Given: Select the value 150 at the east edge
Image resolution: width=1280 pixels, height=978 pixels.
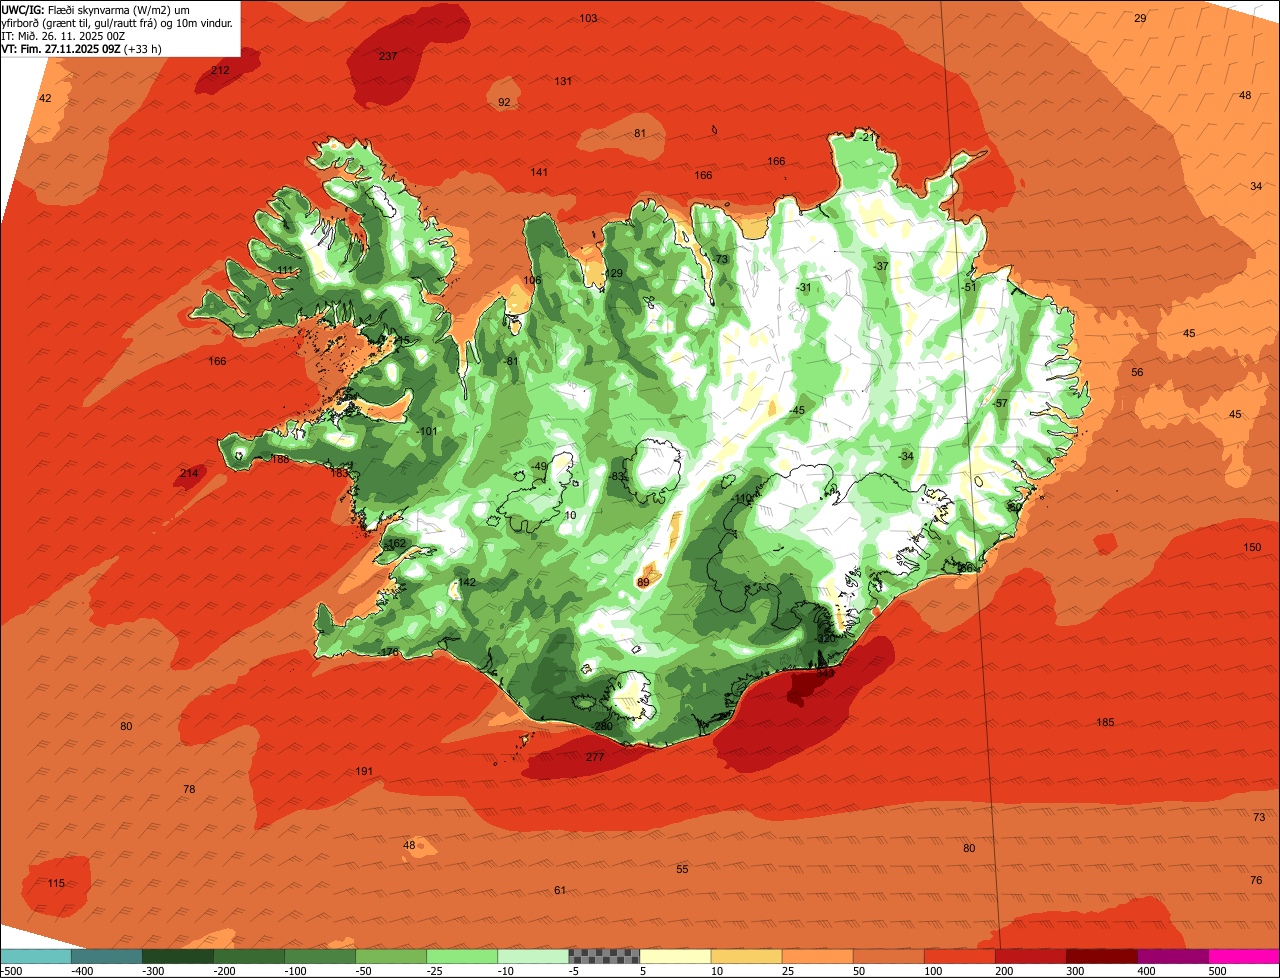Looking at the screenshot, I should pos(1252,547).
